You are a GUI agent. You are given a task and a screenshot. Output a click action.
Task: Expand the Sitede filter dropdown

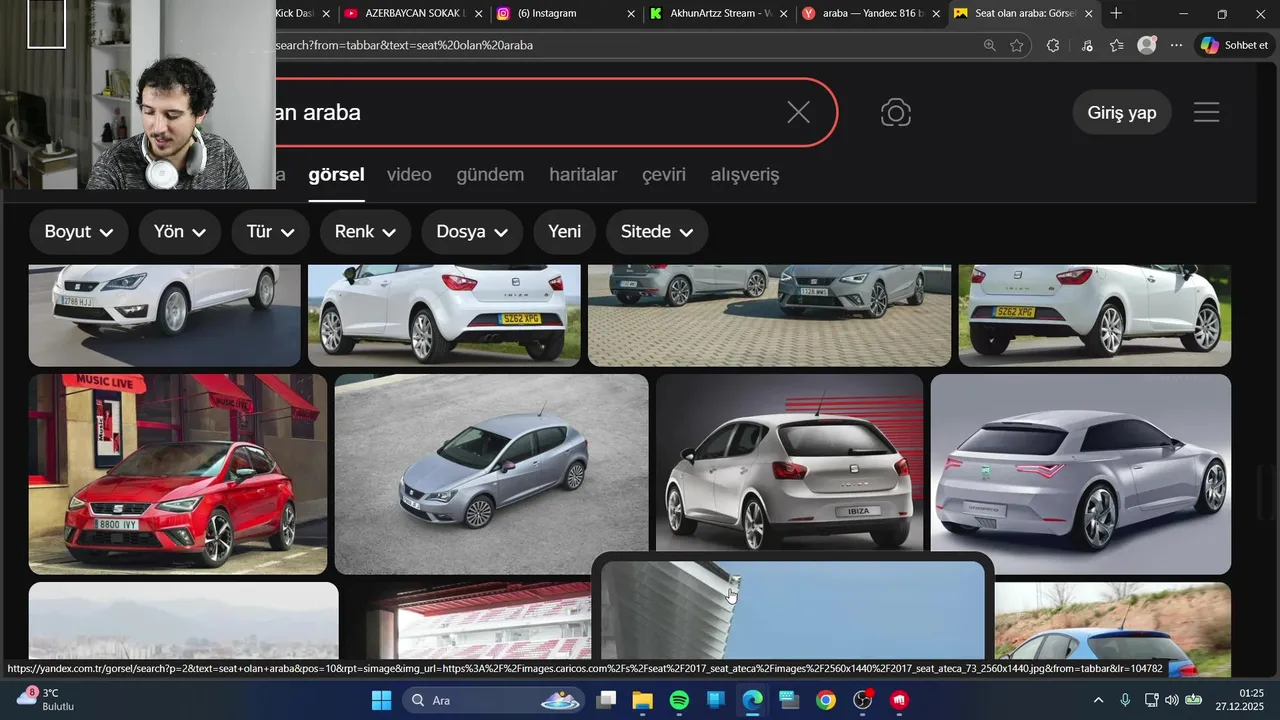coord(657,232)
